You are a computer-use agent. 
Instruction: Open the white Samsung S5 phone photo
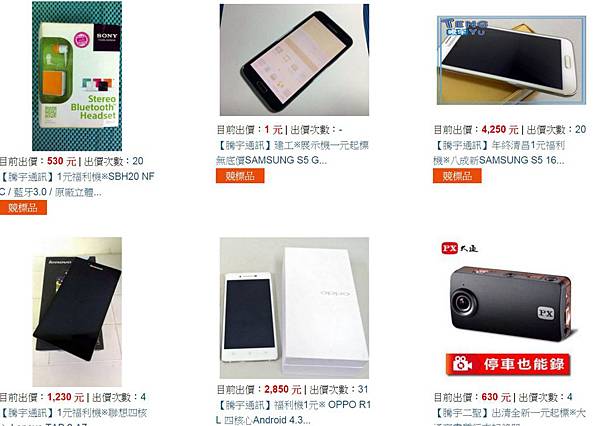pos(511,60)
